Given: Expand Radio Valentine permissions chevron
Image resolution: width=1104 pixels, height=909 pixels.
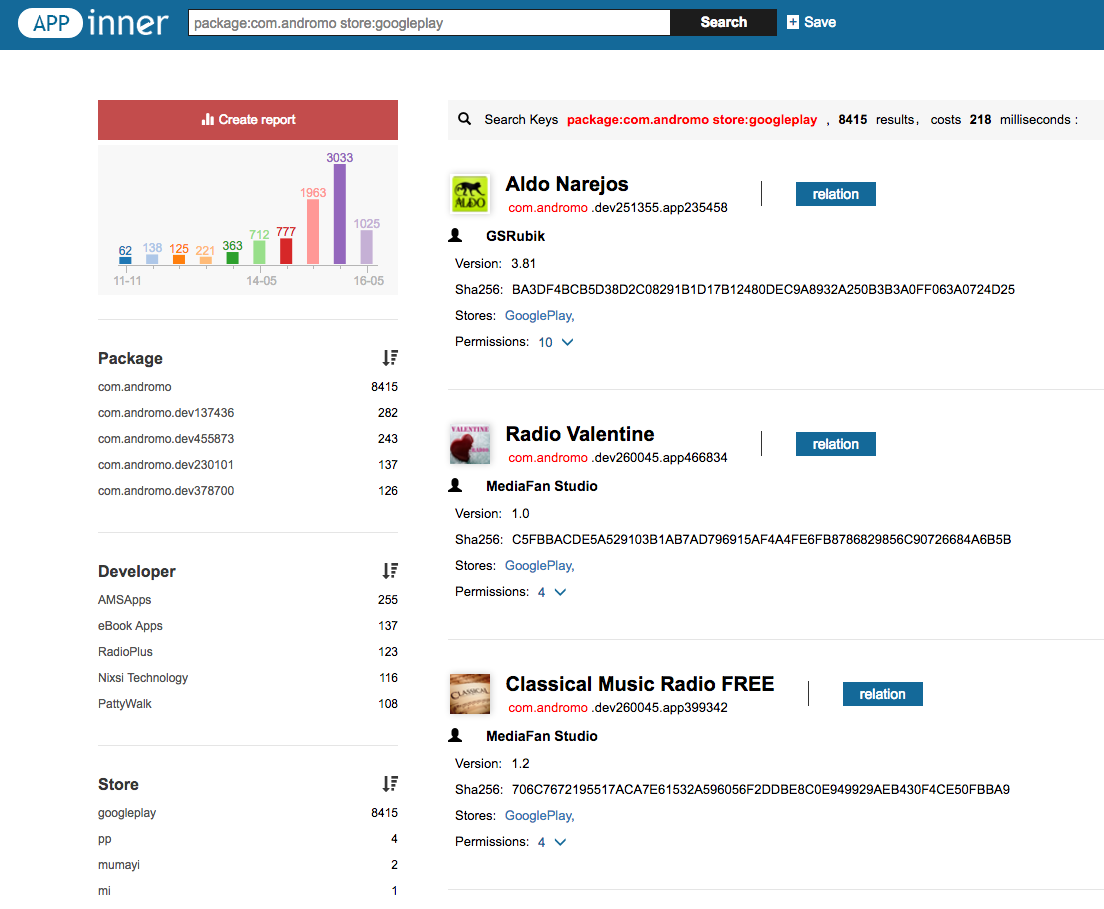Looking at the screenshot, I should [x=560, y=592].
